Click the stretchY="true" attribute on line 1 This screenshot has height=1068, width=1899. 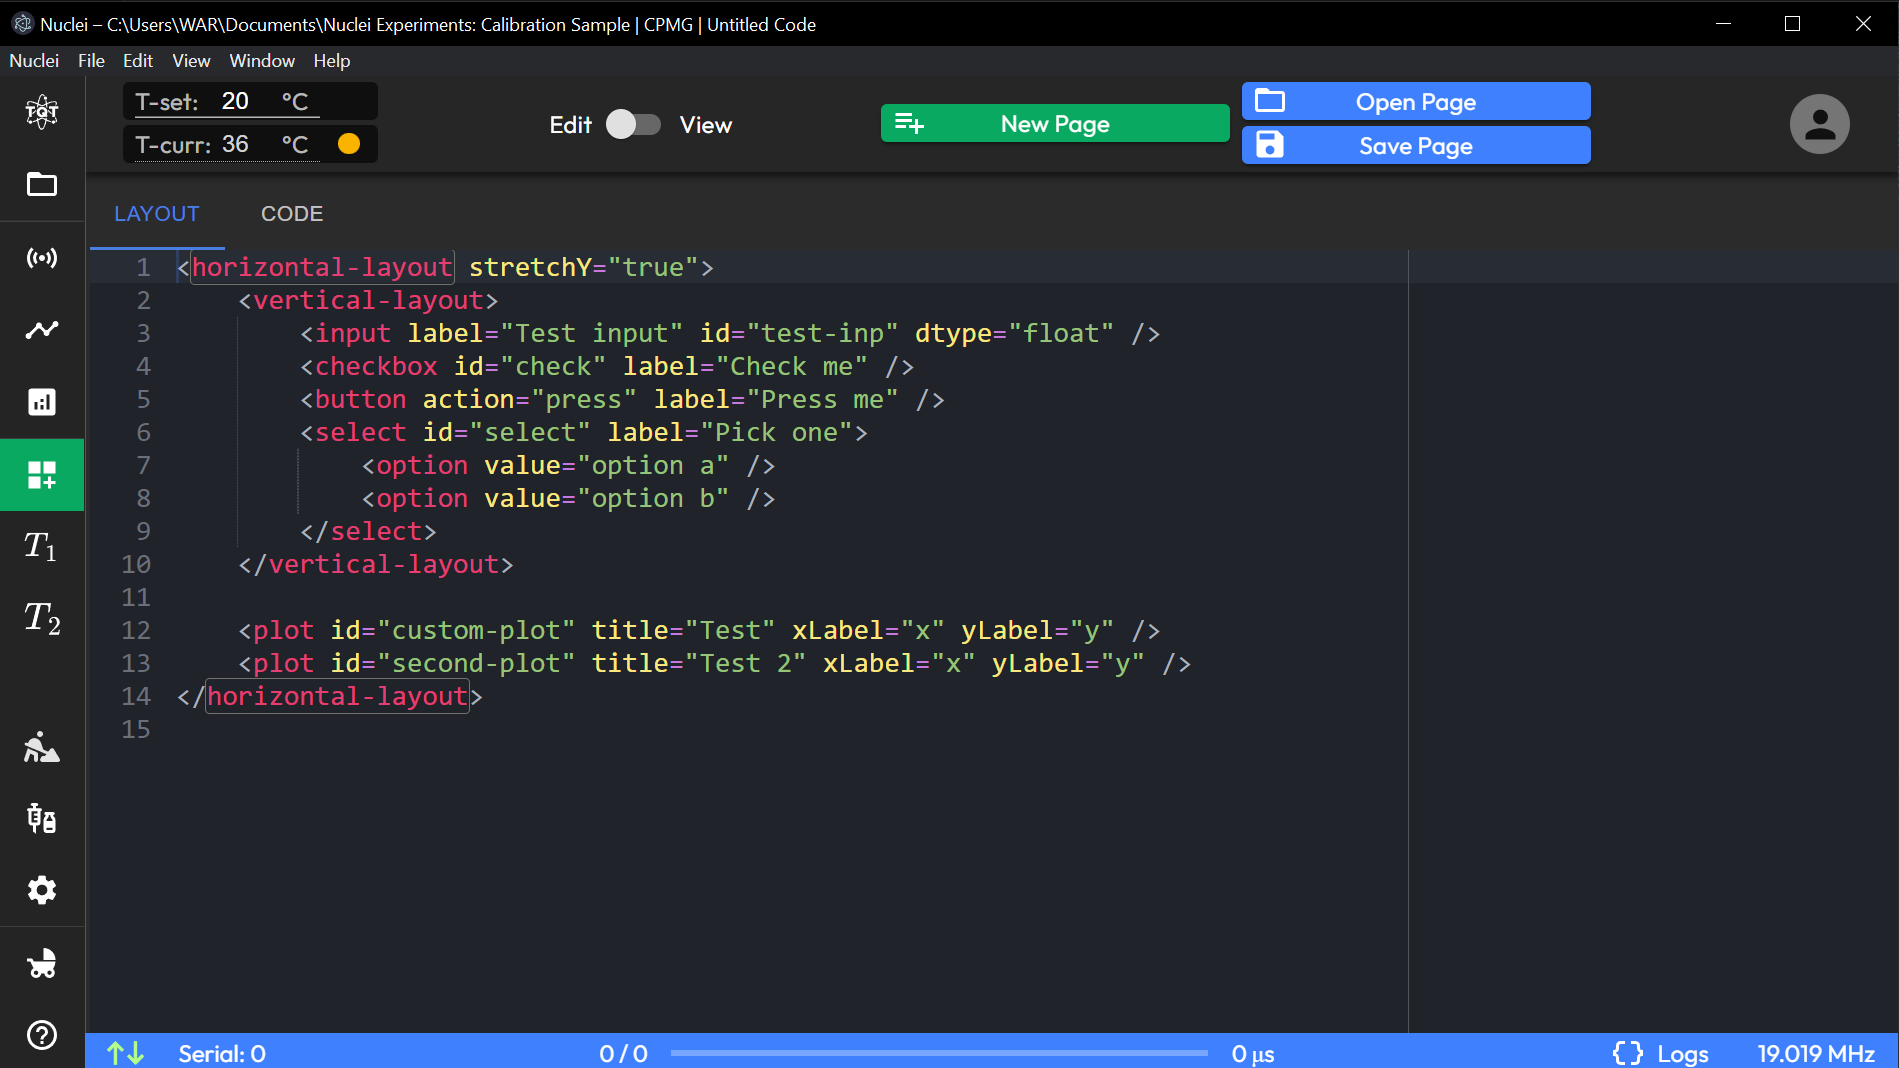584,267
